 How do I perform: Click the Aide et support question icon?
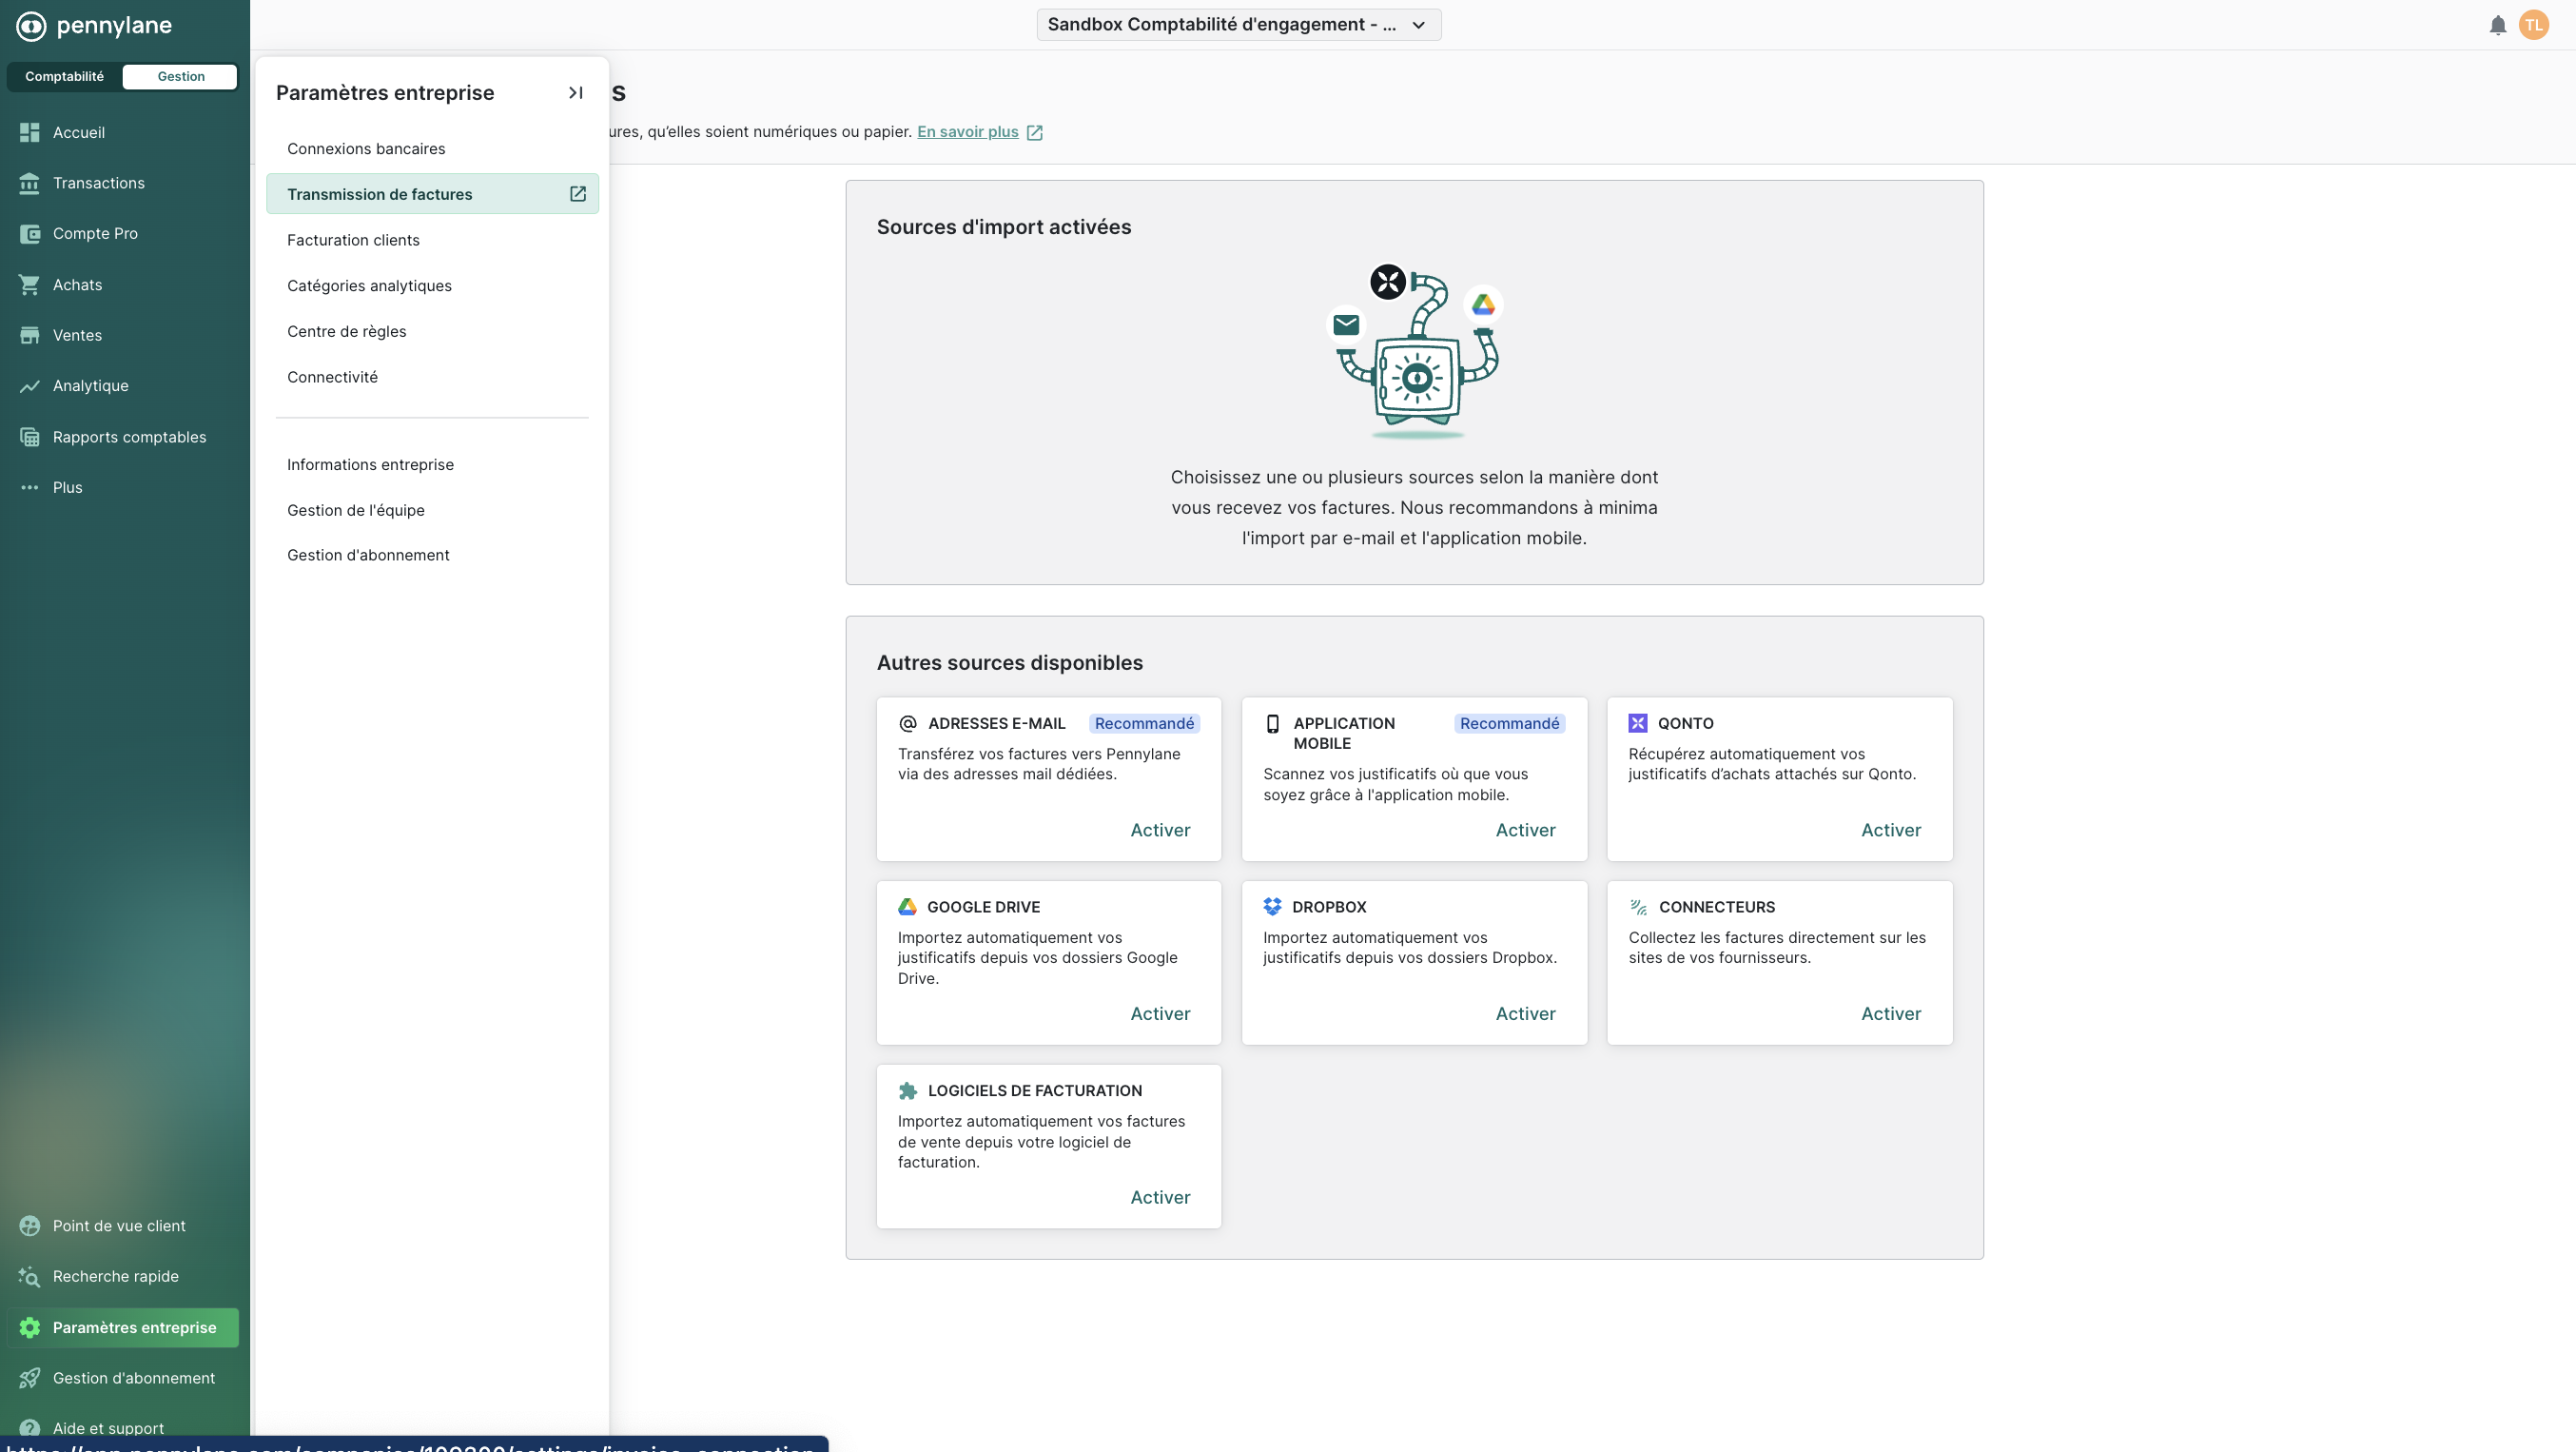point(30,1429)
